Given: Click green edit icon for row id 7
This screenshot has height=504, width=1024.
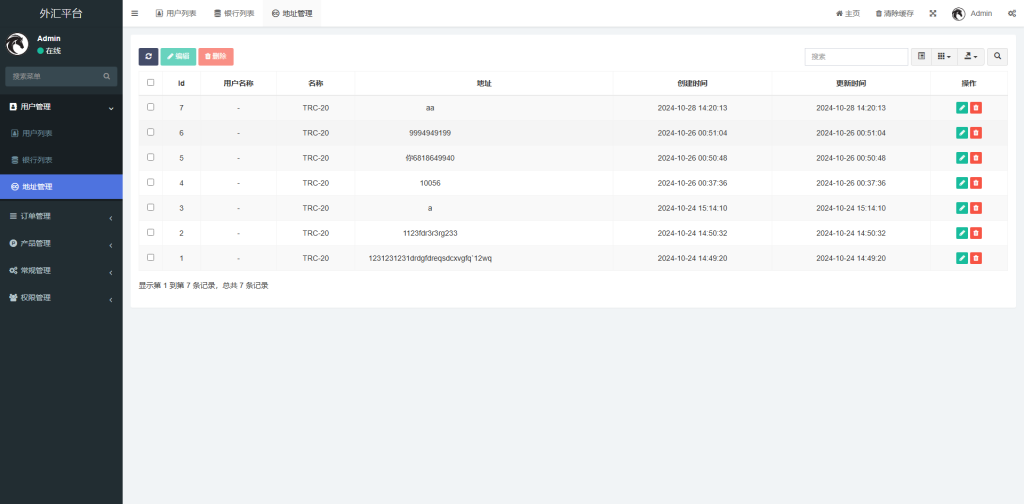Looking at the screenshot, I should click(962, 108).
